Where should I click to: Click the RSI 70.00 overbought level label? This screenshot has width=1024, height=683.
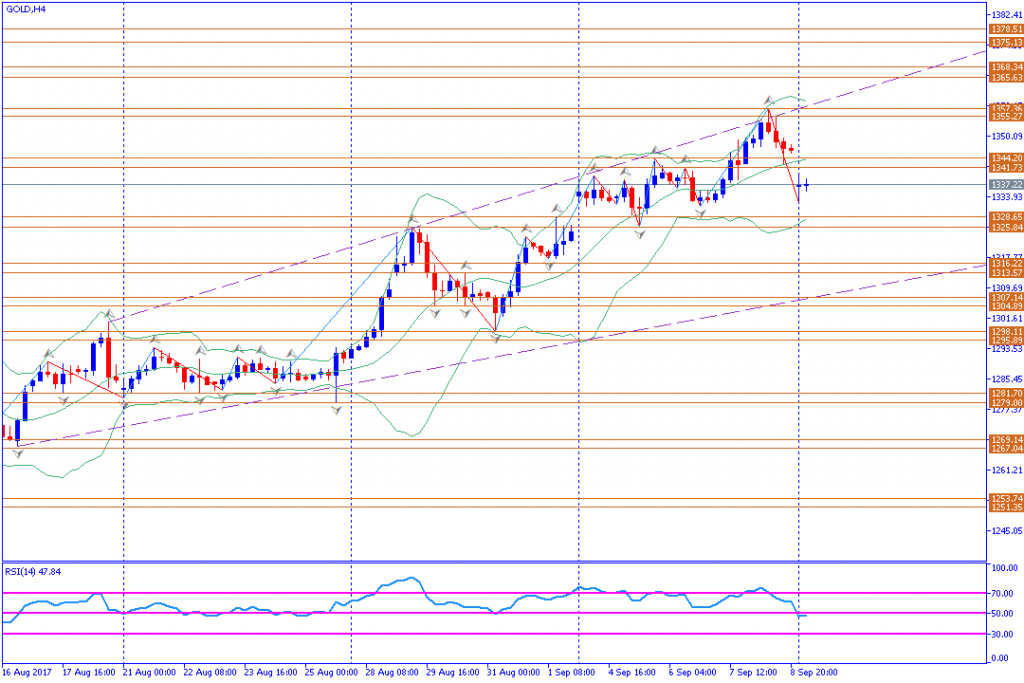click(1002, 594)
